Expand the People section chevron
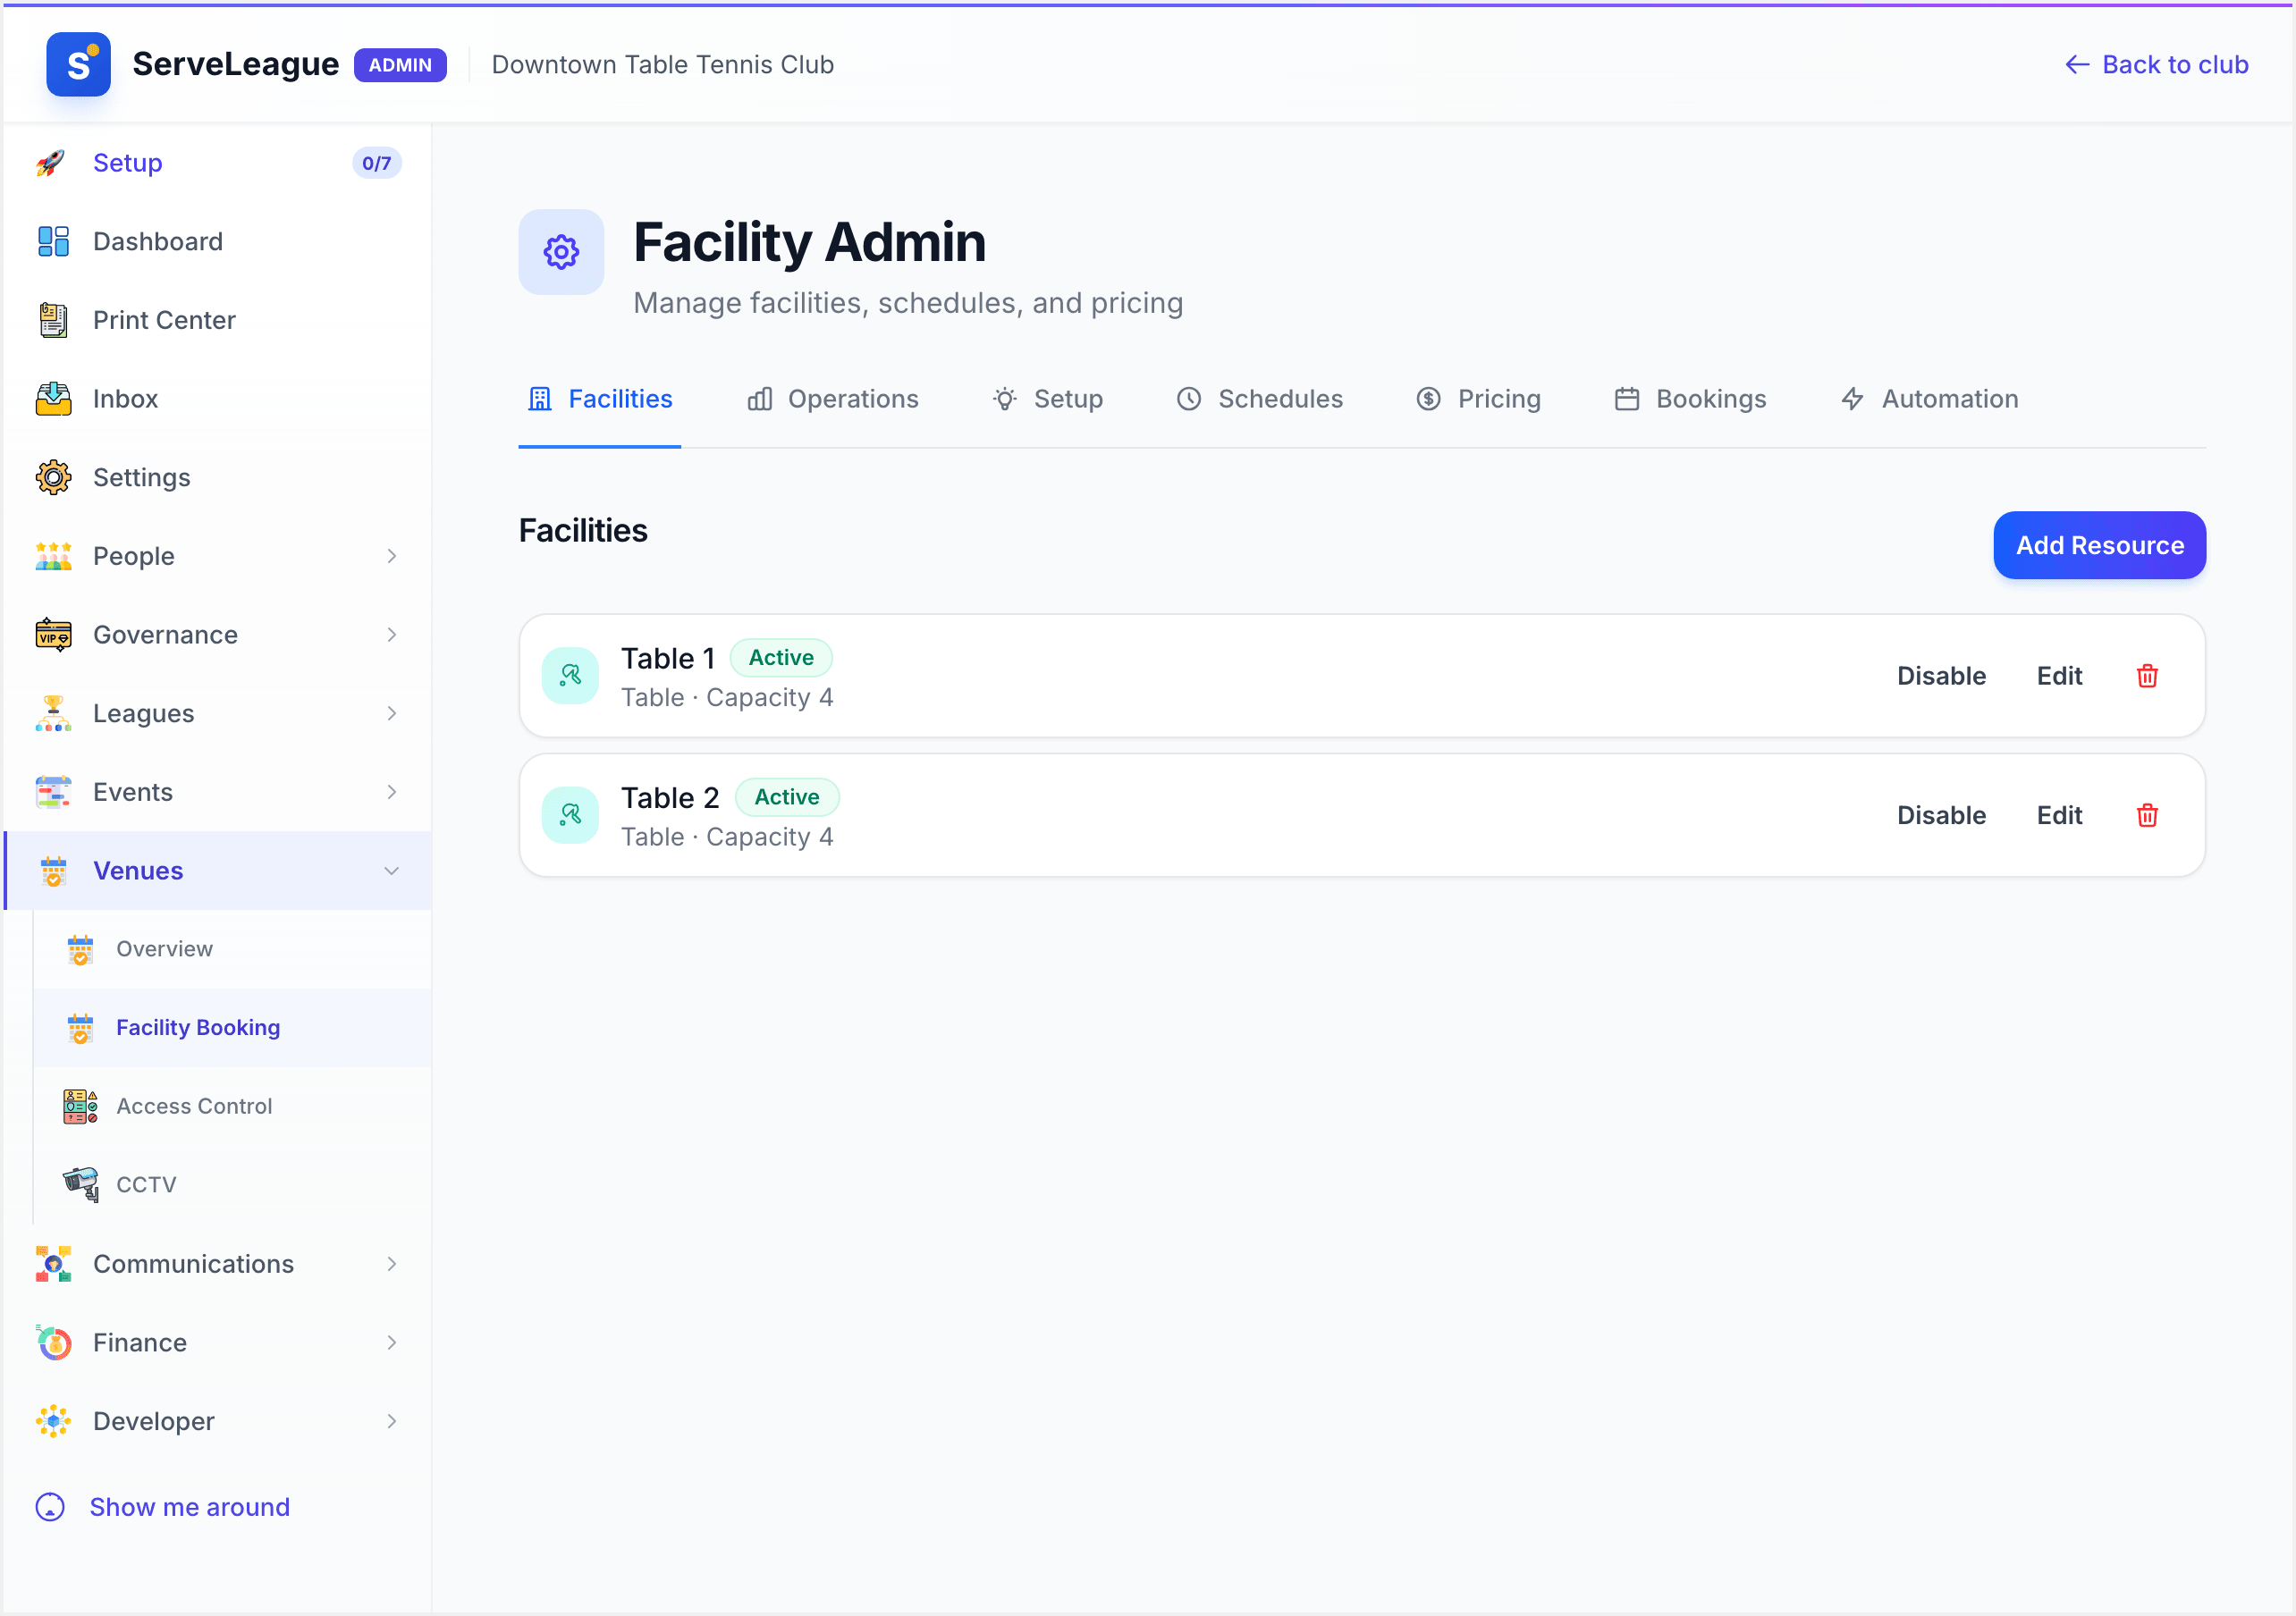 coord(392,556)
